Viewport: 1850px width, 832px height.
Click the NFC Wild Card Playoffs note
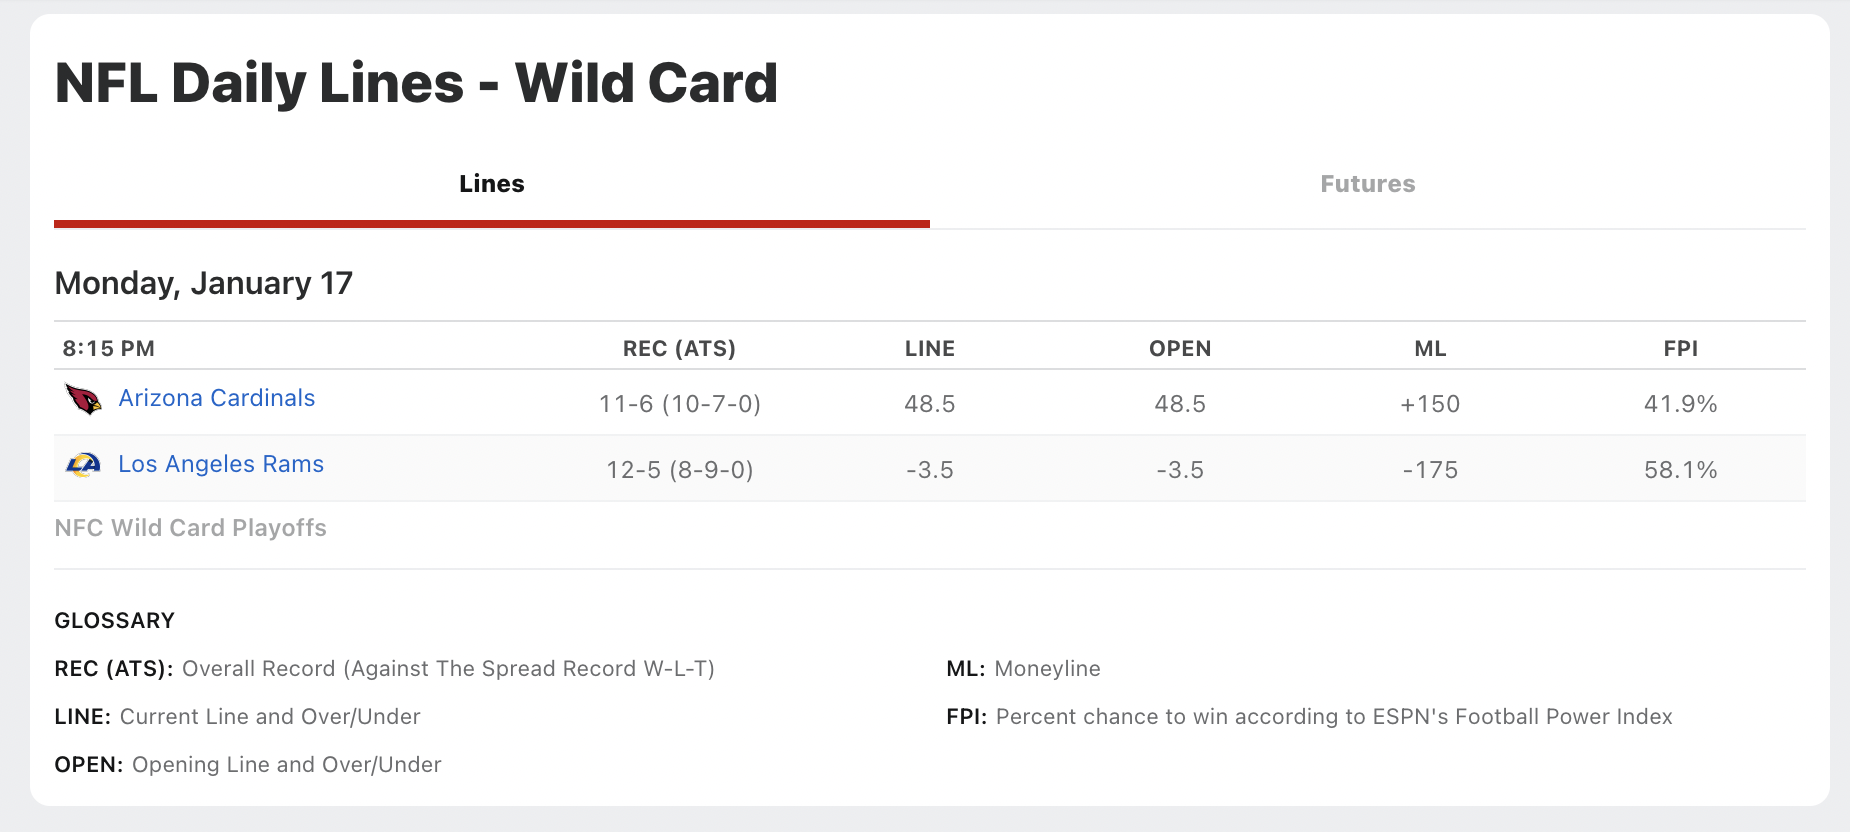pos(191,528)
